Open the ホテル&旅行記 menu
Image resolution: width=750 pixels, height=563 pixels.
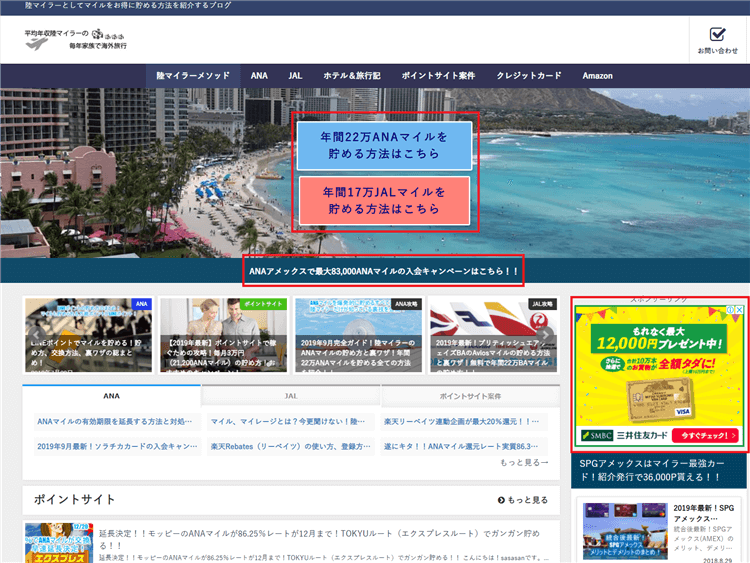coord(352,76)
